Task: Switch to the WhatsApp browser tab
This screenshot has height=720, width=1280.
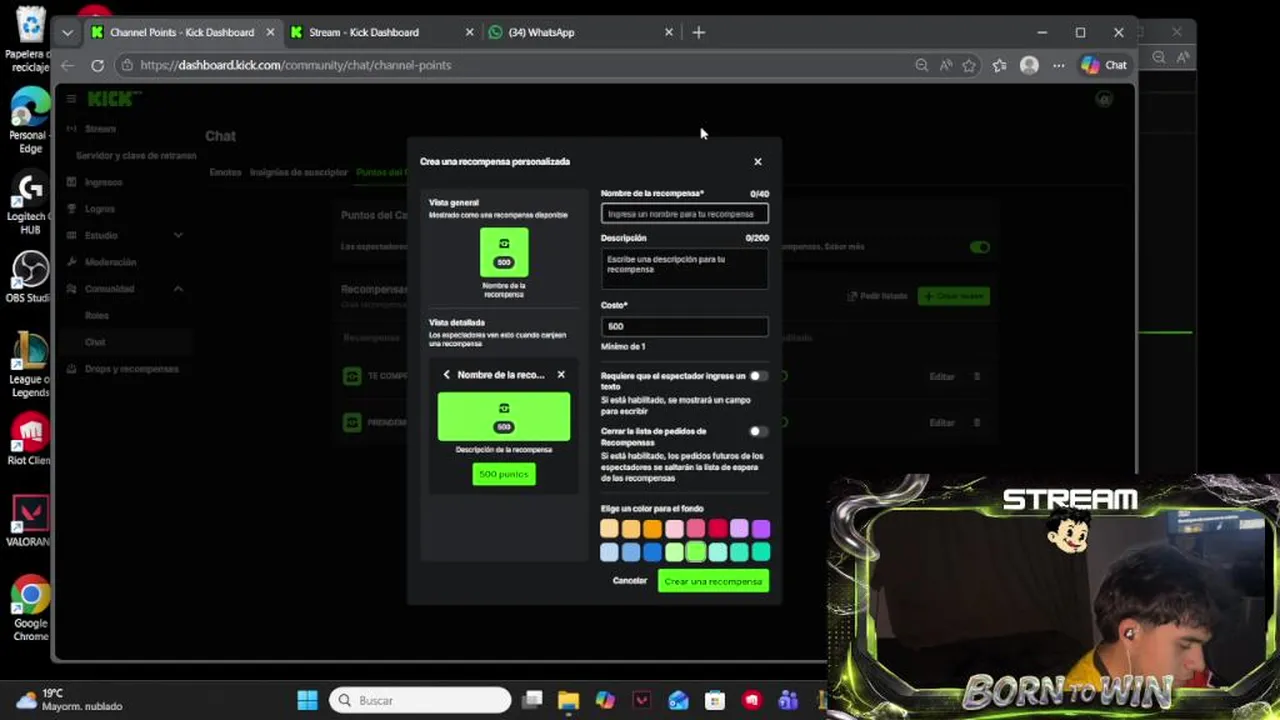Action: click(x=542, y=32)
